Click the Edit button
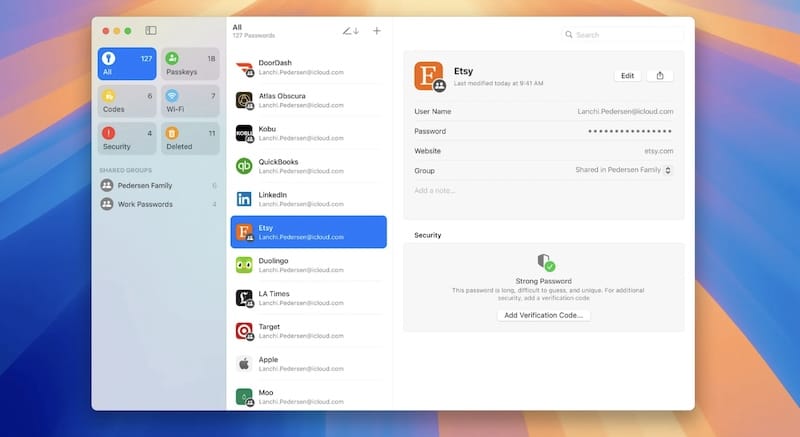Viewport: 800px width, 437px height. point(627,75)
